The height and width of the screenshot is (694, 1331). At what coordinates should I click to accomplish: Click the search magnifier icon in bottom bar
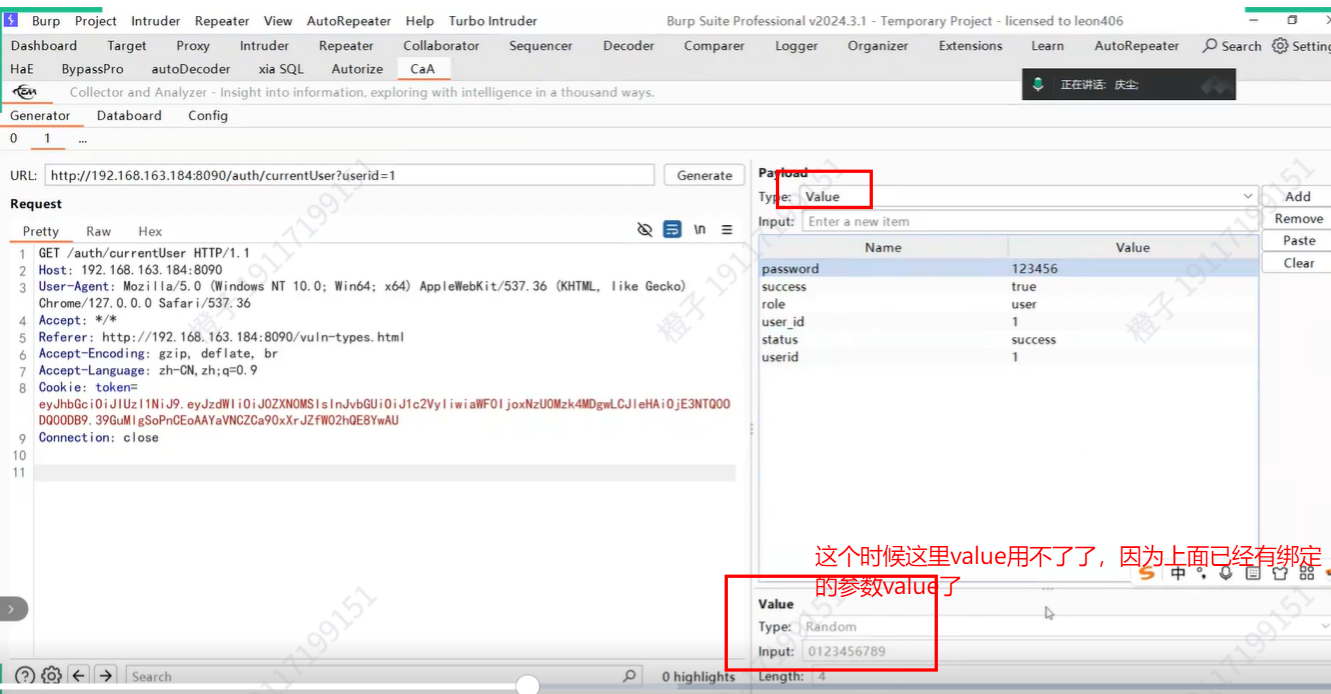(629, 676)
